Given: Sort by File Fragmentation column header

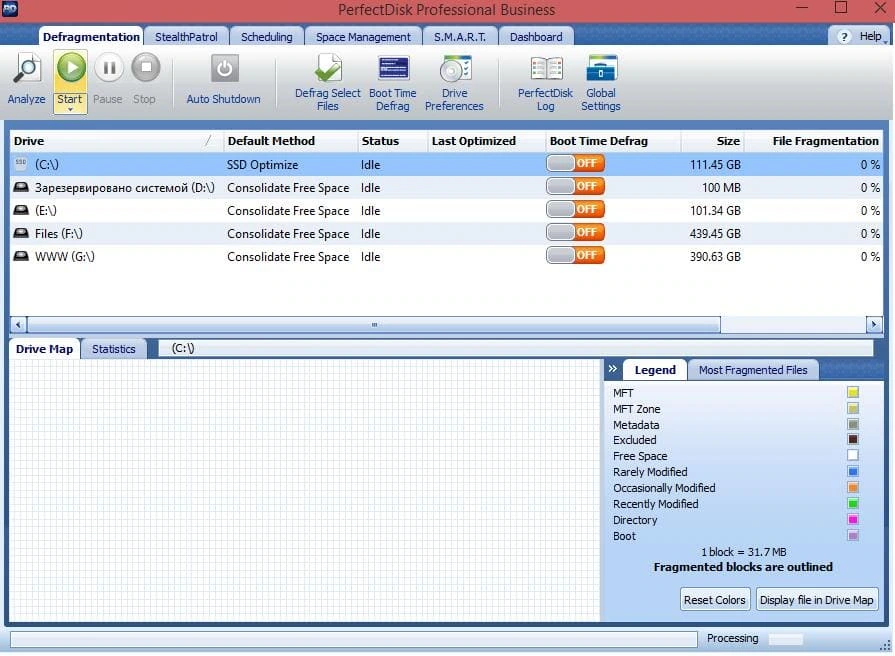Looking at the screenshot, I should coord(813,141).
